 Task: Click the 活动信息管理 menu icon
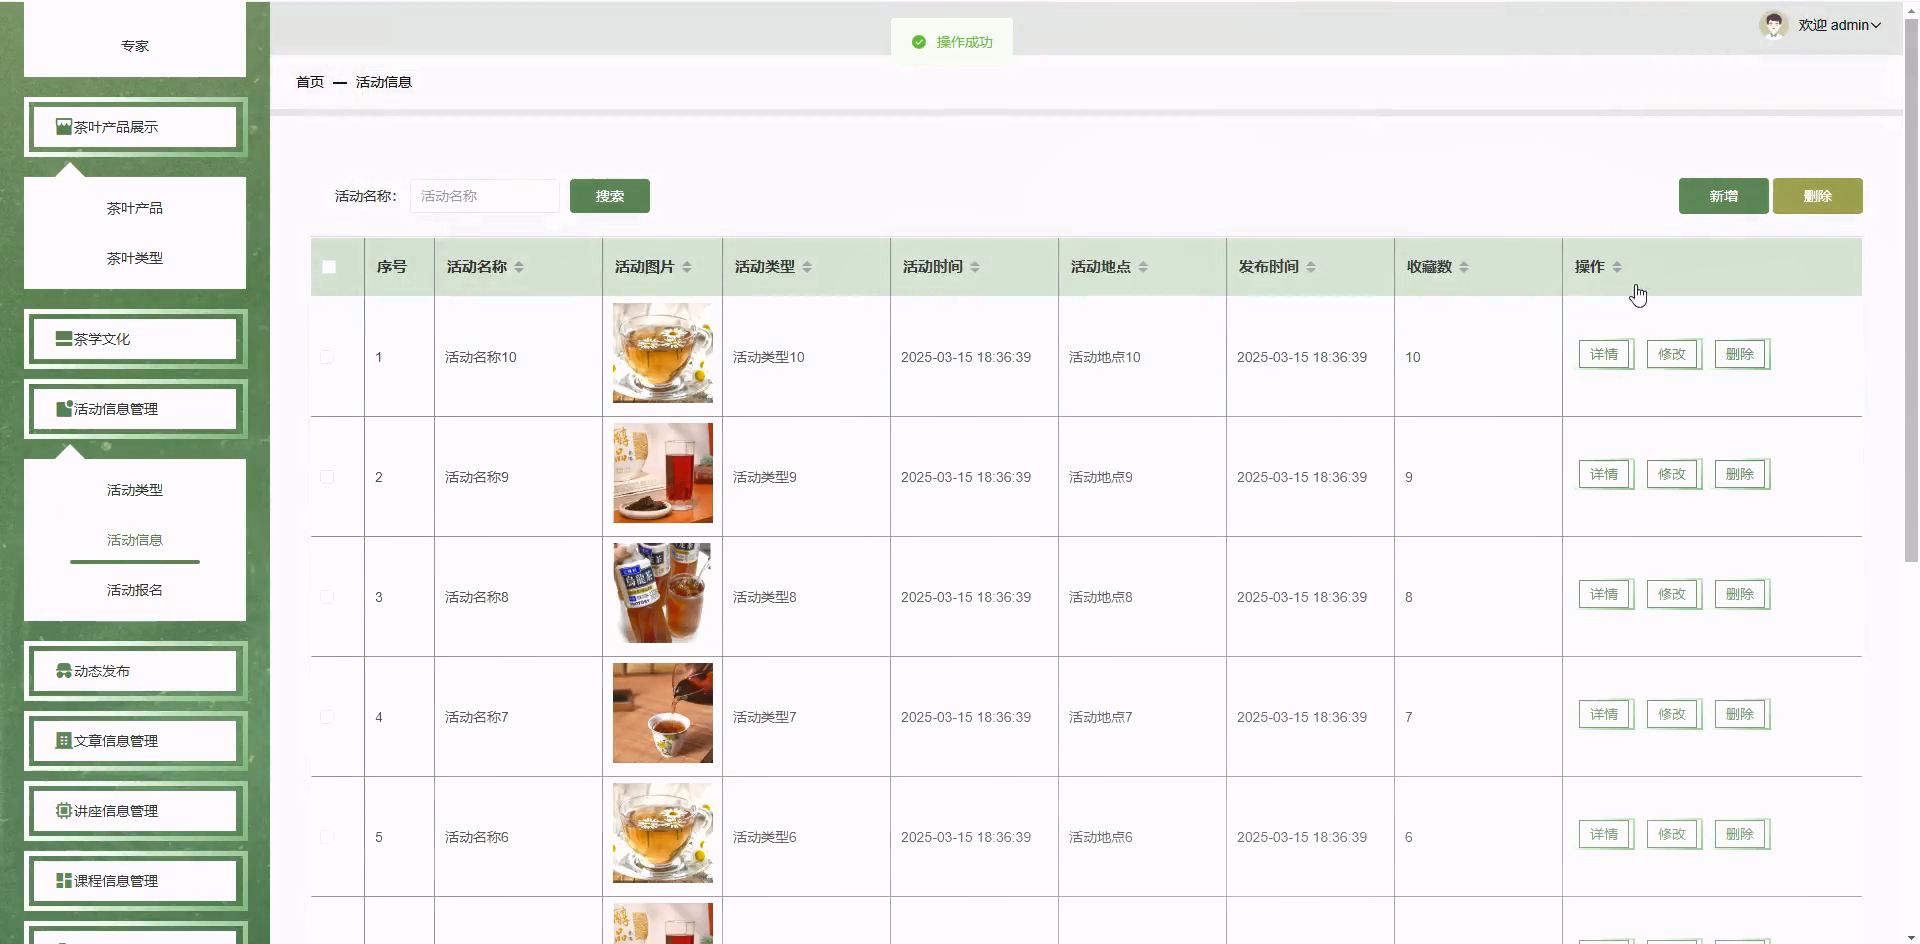tap(64, 409)
